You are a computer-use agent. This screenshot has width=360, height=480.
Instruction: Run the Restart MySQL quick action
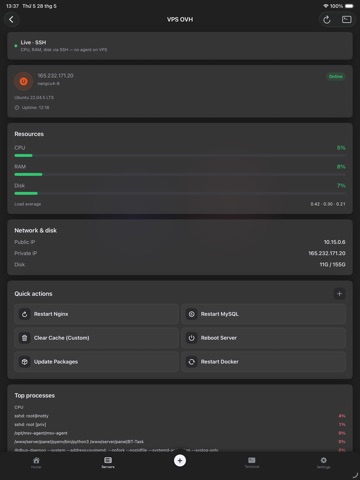tap(263, 314)
